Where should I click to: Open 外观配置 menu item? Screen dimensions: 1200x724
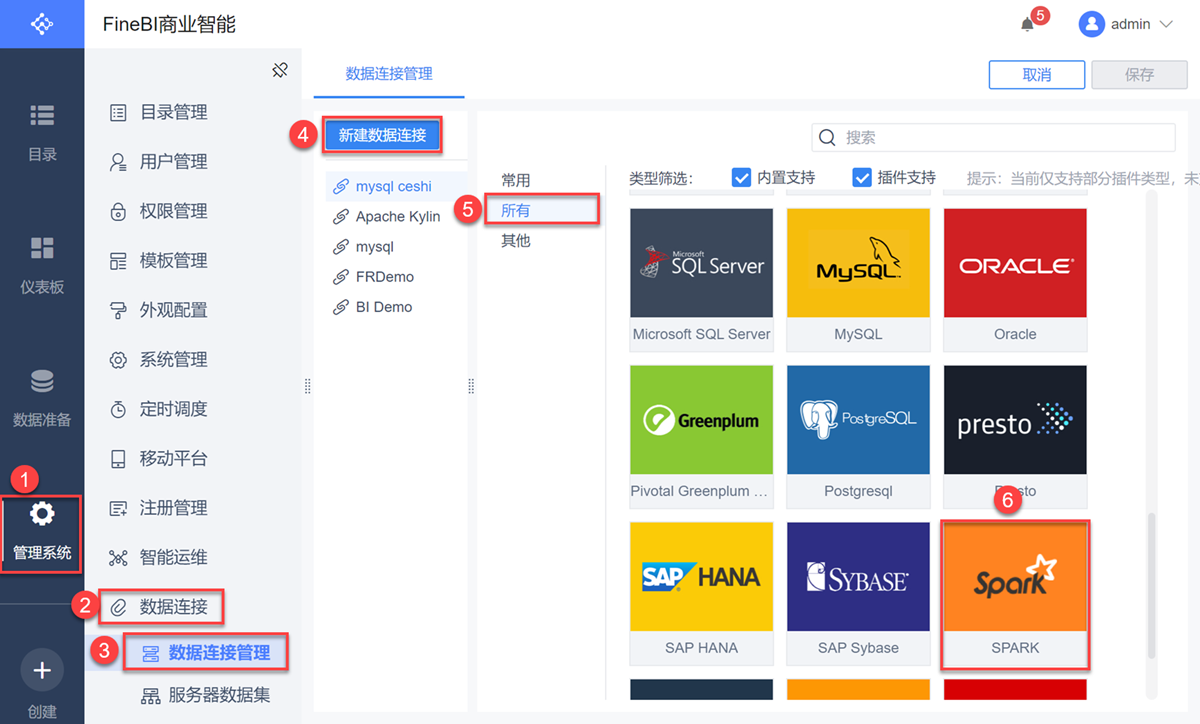click(173, 310)
